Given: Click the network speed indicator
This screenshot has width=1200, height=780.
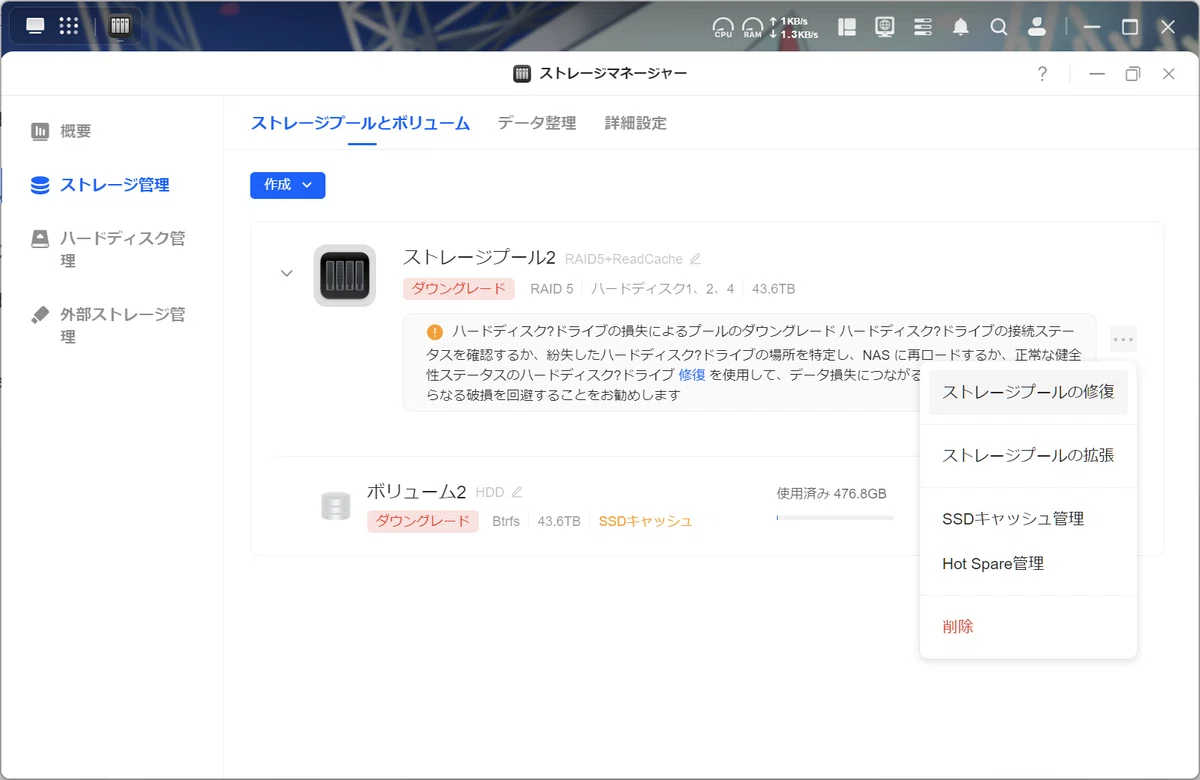Looking at the screenshot, I should coord(794,27).
